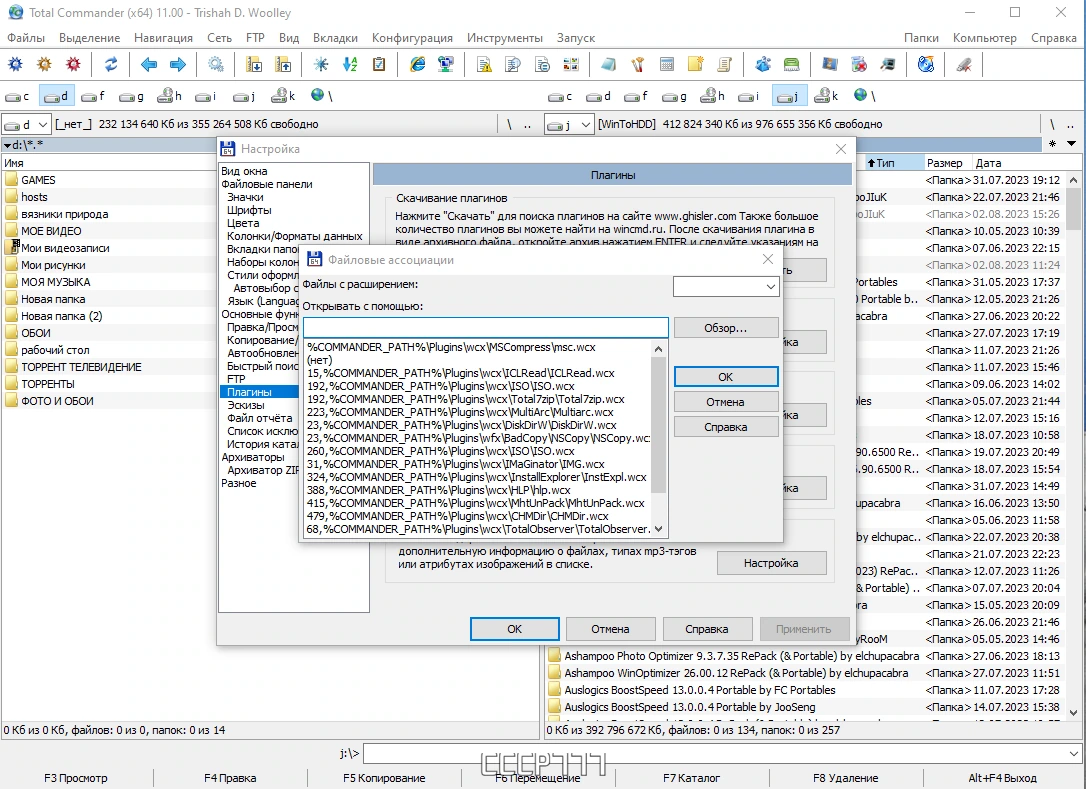Viewport: 1086px width, 789px height.
Task: Click the unpack files archive icon
Action: [283, 64]
